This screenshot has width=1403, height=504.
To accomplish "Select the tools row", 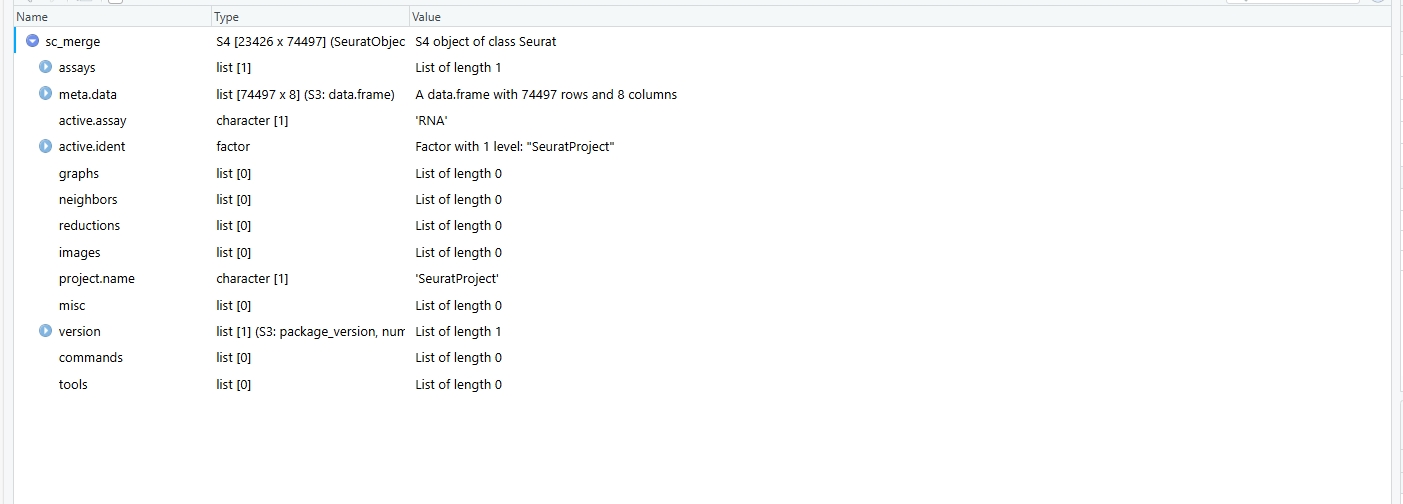I will (x=702, y=385).
